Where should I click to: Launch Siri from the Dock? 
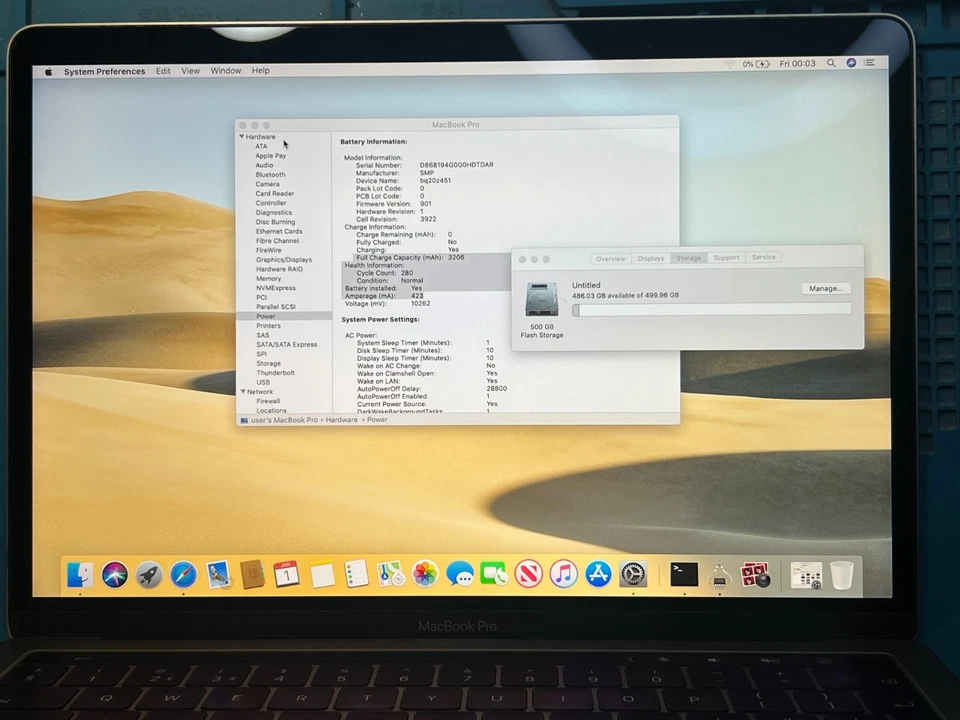click(x=114, y=574)
